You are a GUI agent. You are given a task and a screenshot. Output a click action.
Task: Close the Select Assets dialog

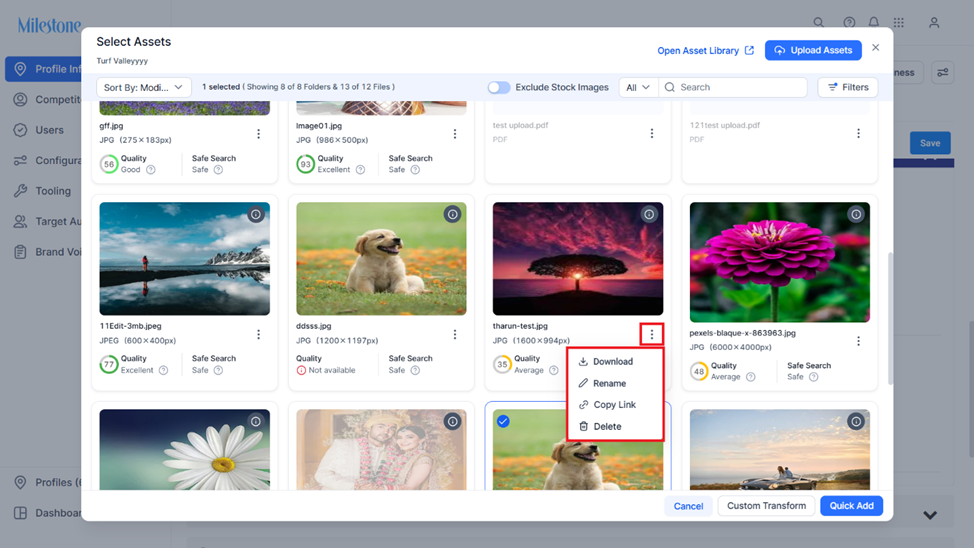coord(875,48)
